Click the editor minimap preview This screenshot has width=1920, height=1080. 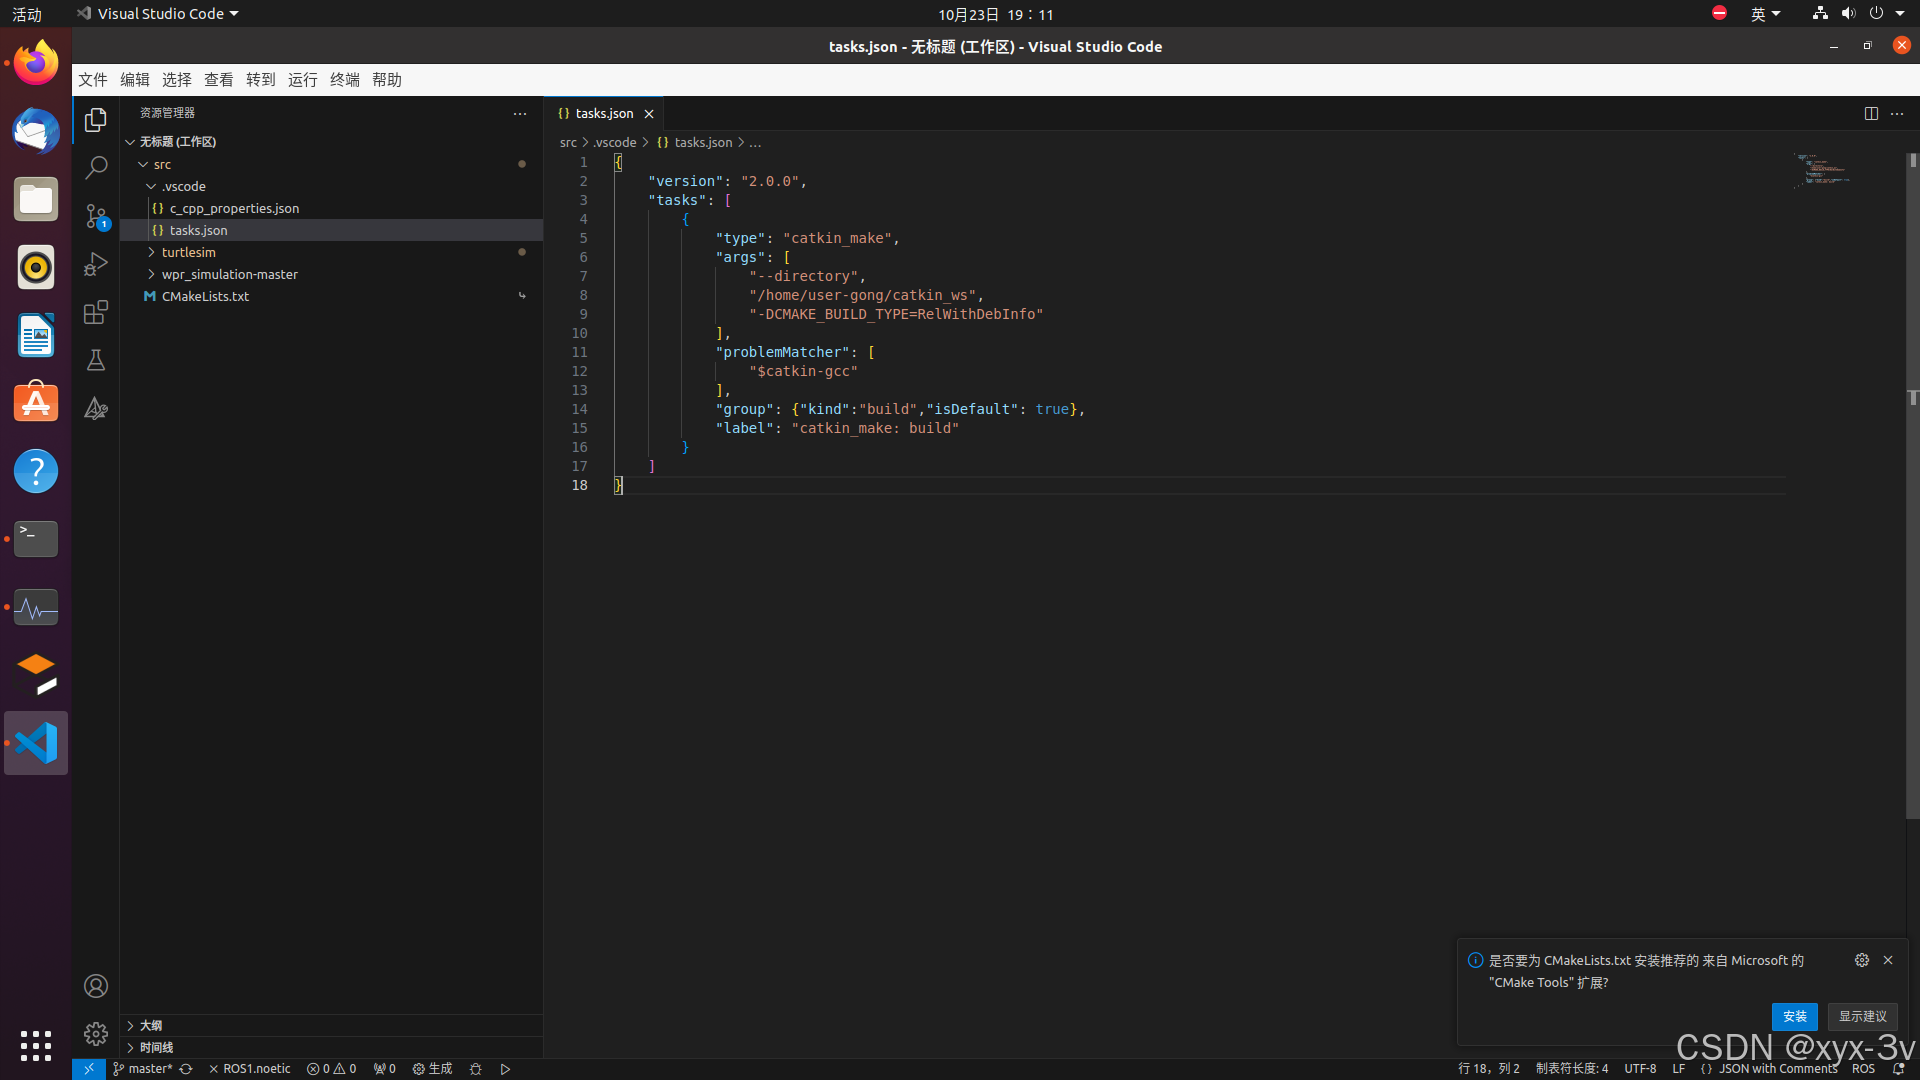click(x=1822, y=170)
